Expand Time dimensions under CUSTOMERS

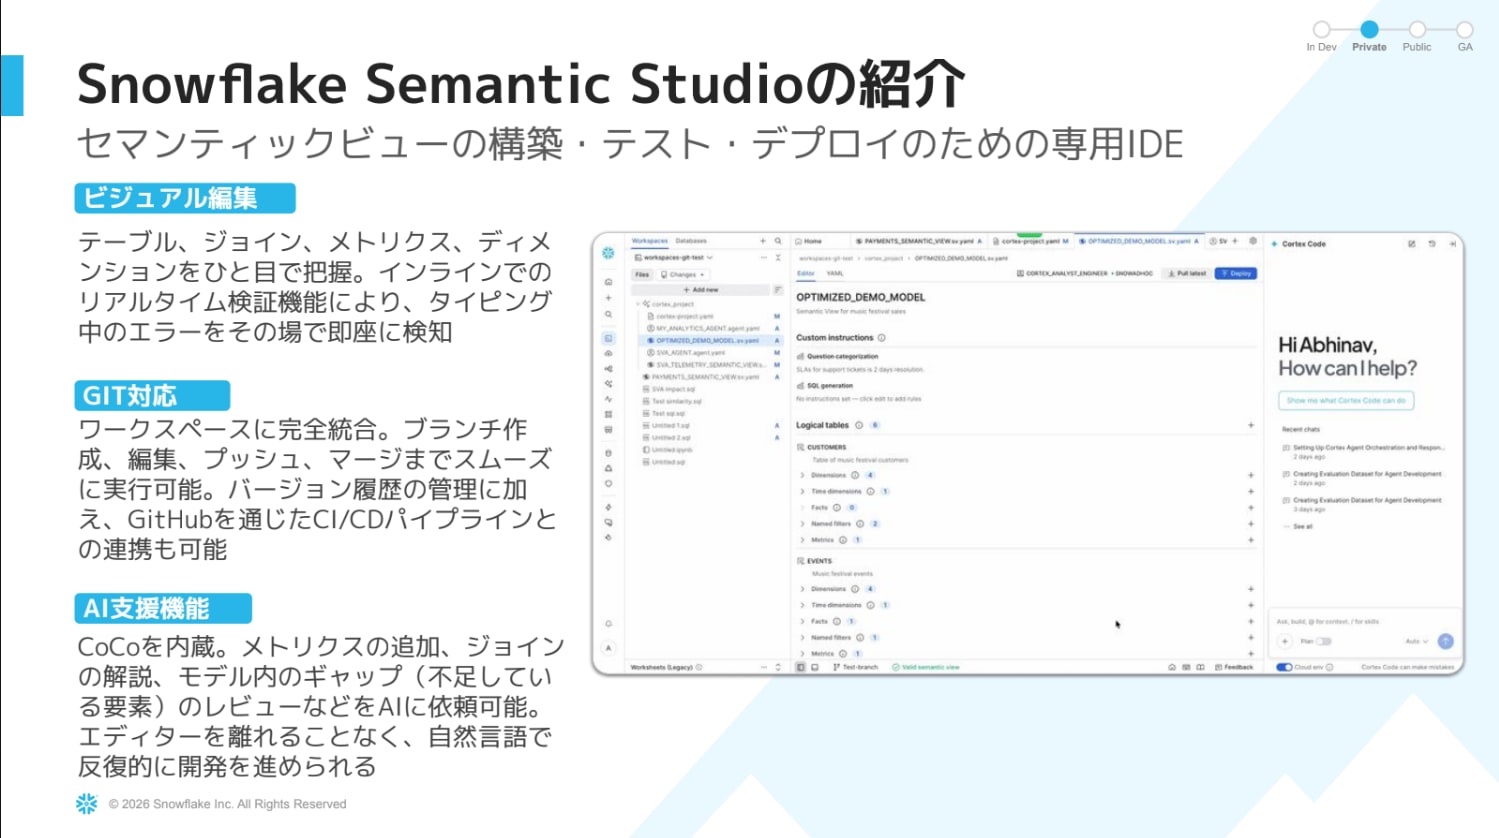point(802,491)
